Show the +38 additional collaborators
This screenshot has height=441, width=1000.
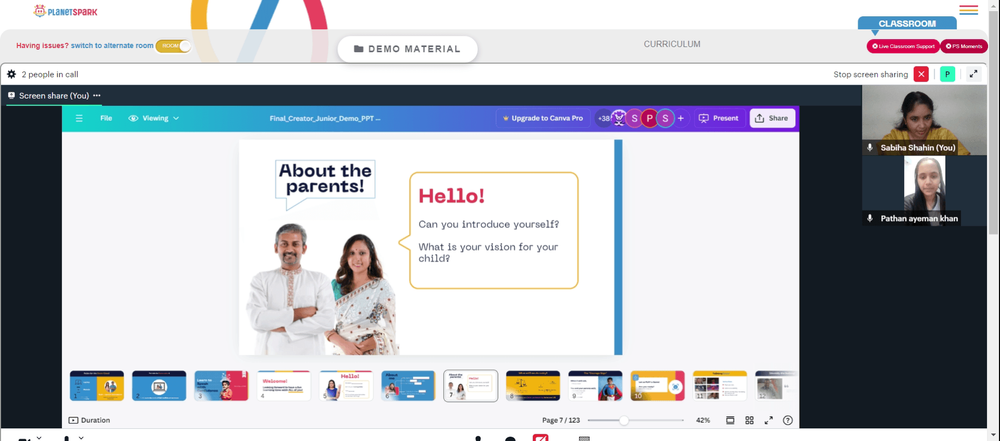[603, 118]
